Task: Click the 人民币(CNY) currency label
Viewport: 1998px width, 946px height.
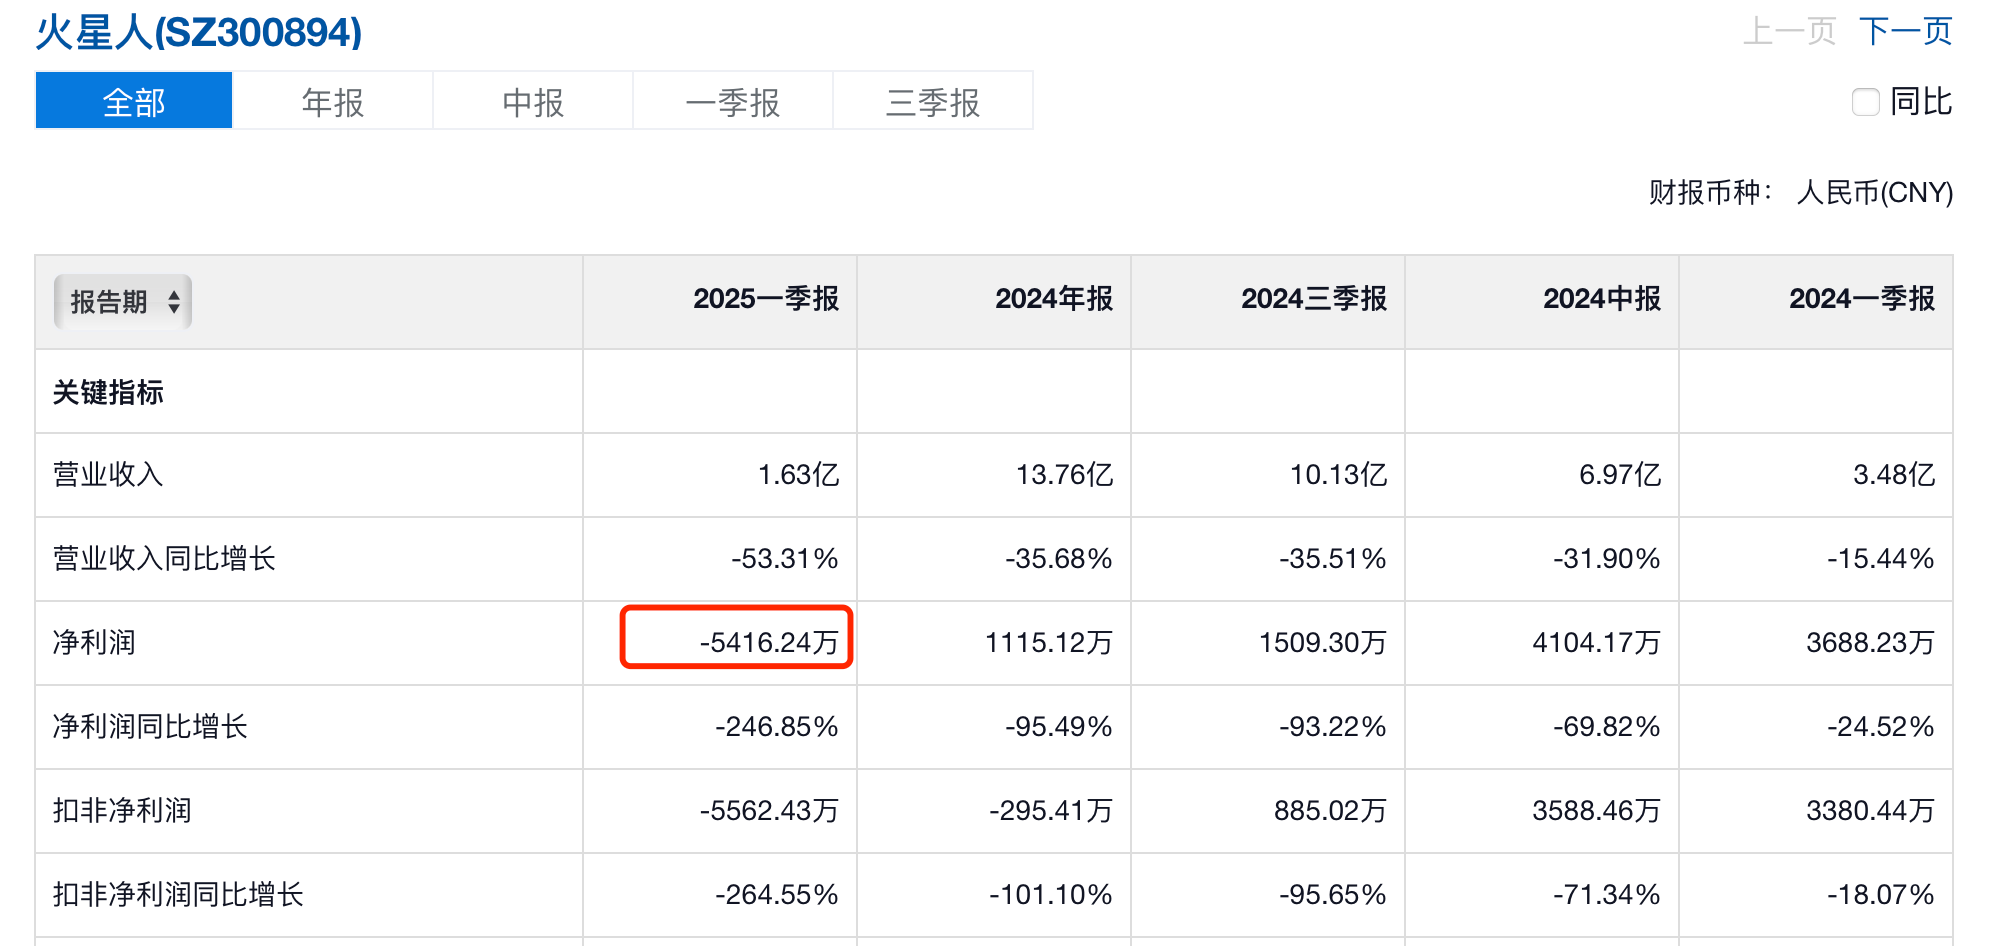Action: [1874, 192]
